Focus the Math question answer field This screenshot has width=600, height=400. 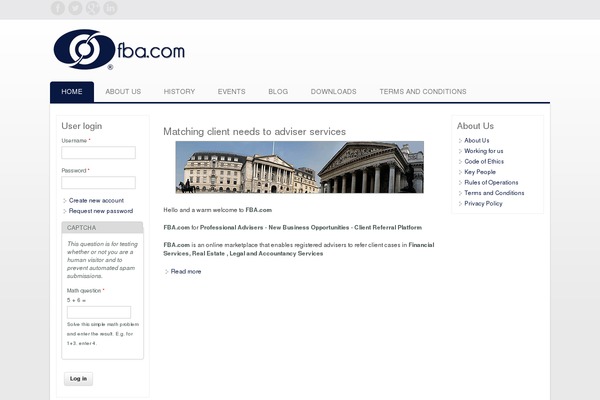click(x=99, y=312)
